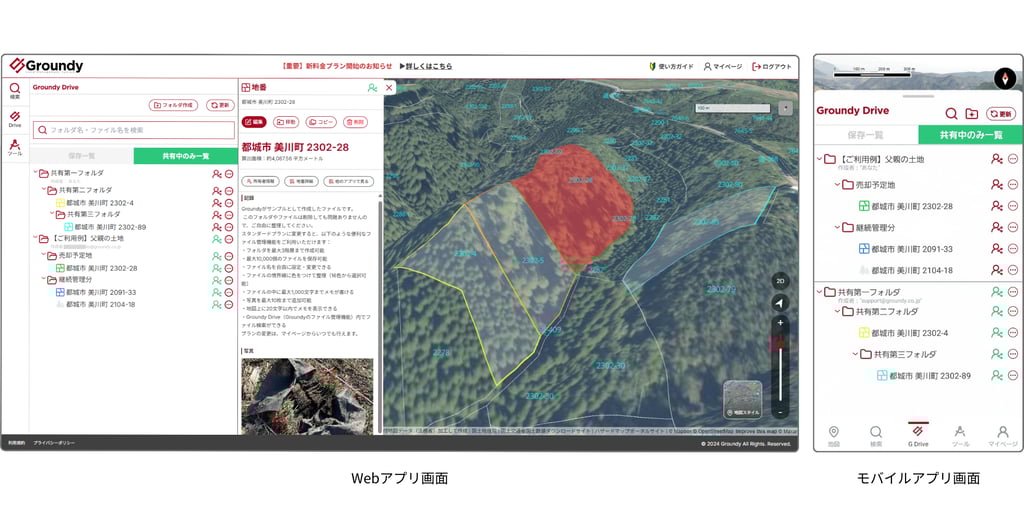Open the Tools icon in left sidebar
The width and height of the screenshot is (1024, 506).
click(14, 147)
